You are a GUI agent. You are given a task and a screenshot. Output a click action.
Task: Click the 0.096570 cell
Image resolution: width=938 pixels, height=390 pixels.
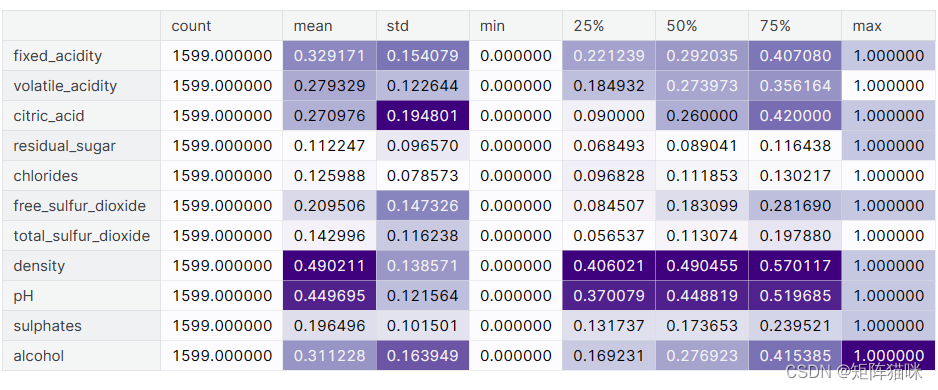(422, 145)
